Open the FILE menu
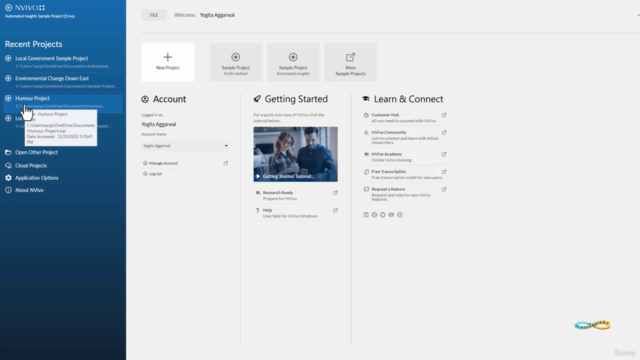The height and width of the screenshot is (360, 640). point(154,15)
